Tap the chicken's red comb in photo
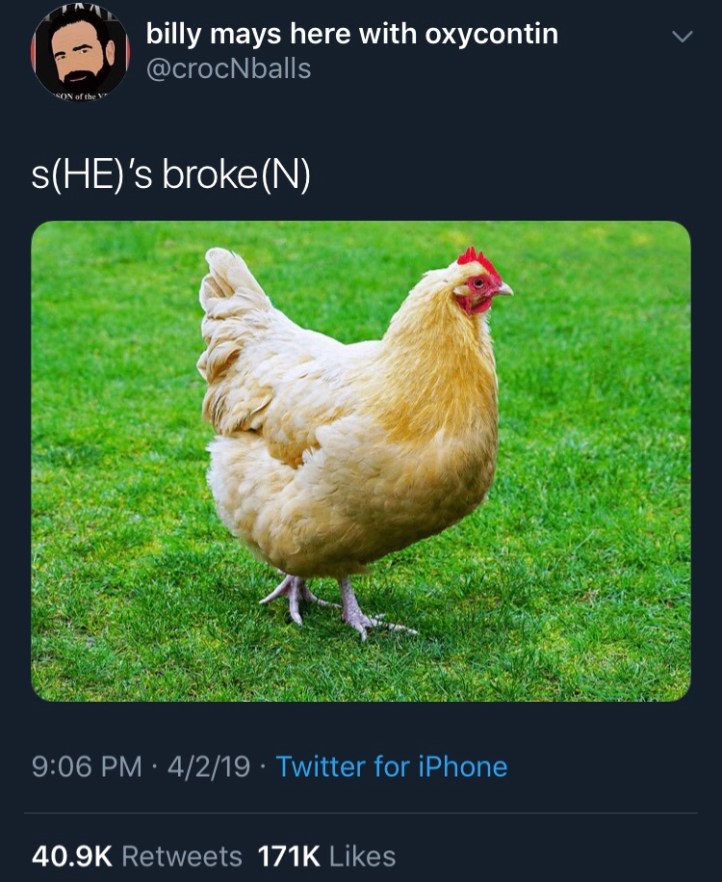722x882 pixels. 478,260
